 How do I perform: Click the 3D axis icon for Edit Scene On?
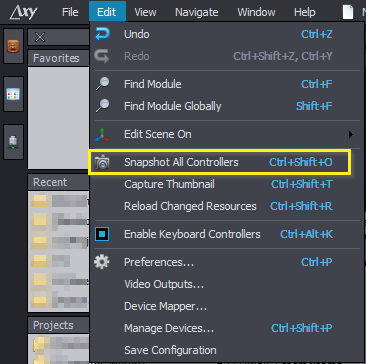pyautogui.click(x=102, y=134)
